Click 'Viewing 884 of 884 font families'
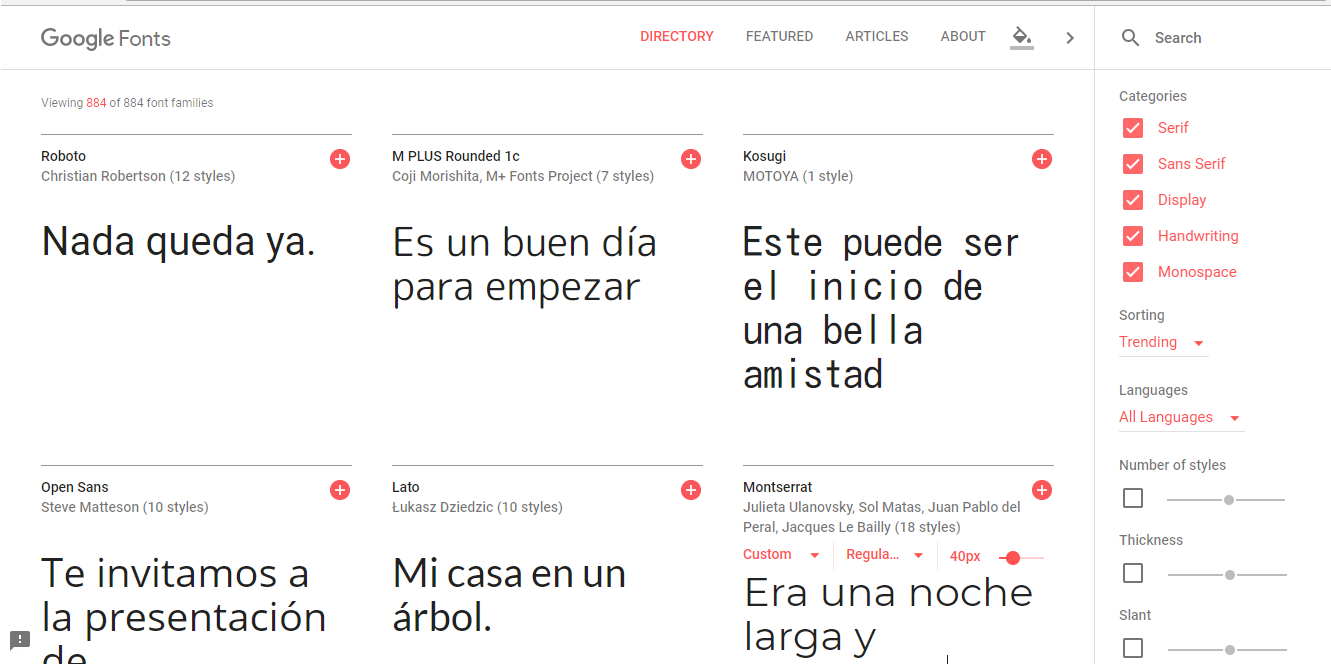 click(x=127, y=103)
